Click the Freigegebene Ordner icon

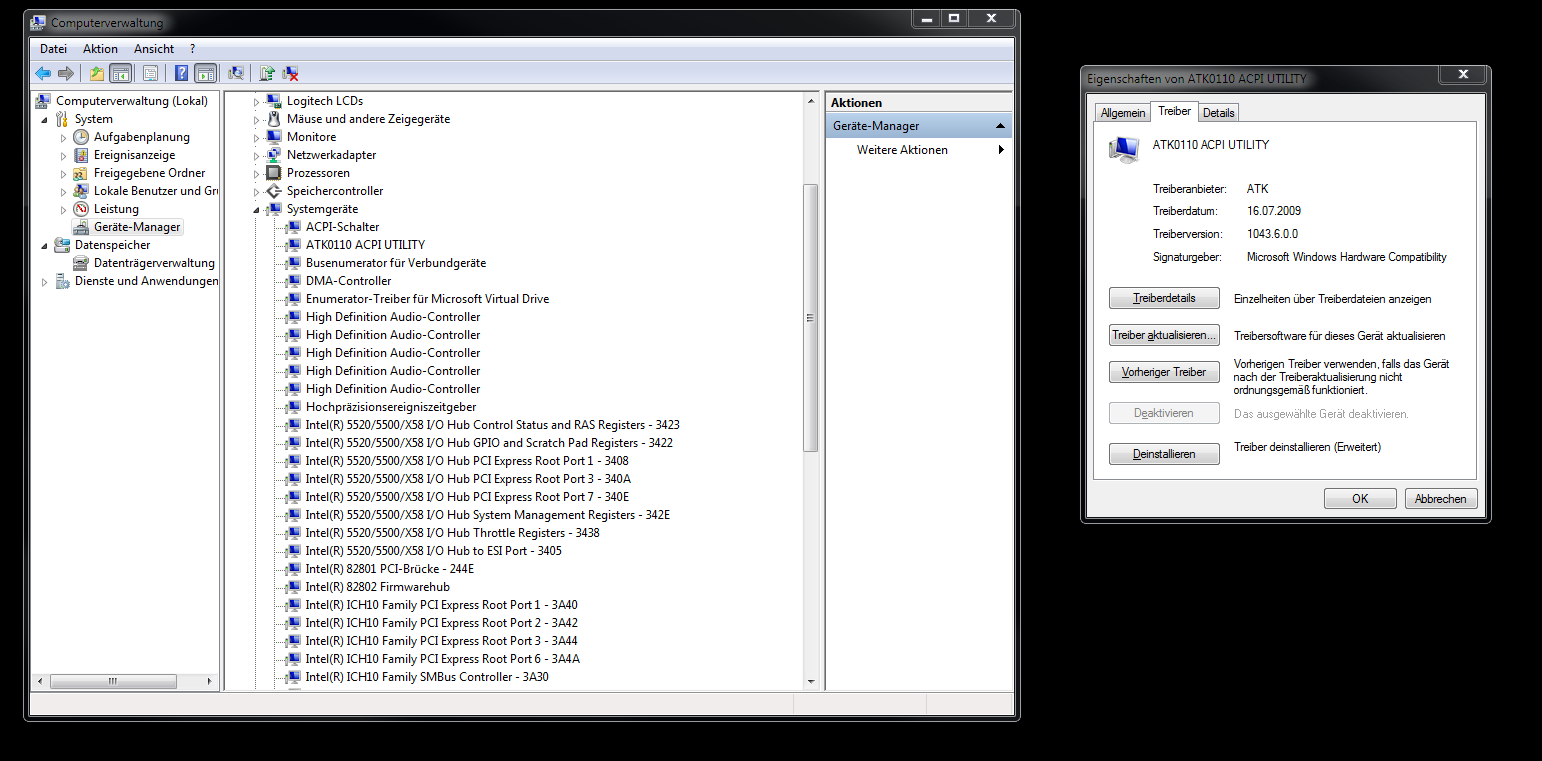tap(81, 173)
